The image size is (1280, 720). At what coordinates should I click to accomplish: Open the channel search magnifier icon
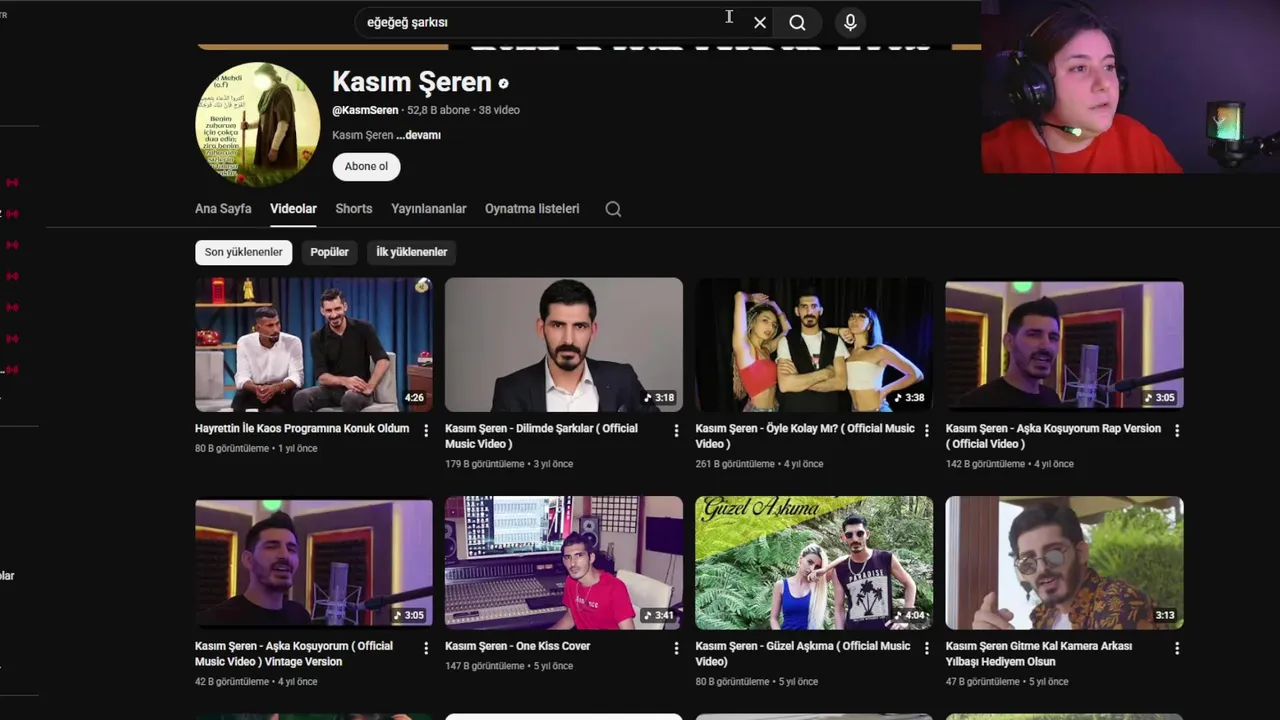[x=613, y=209]
